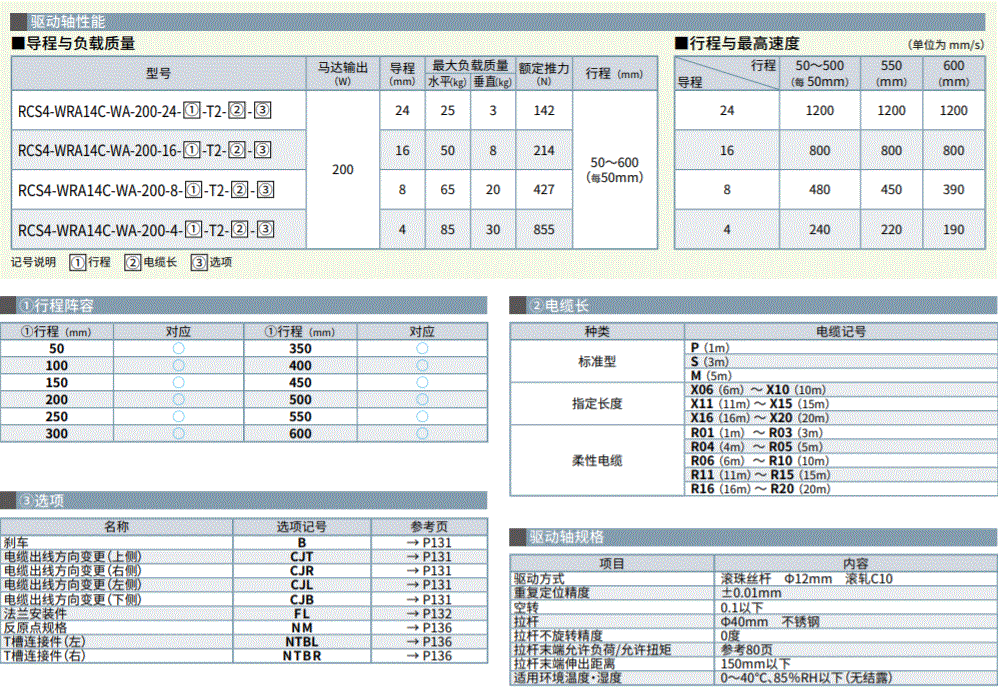Click model RCS4-WRA14C-WA-200-24 row text
998x687 pixels.
(144, 111)
